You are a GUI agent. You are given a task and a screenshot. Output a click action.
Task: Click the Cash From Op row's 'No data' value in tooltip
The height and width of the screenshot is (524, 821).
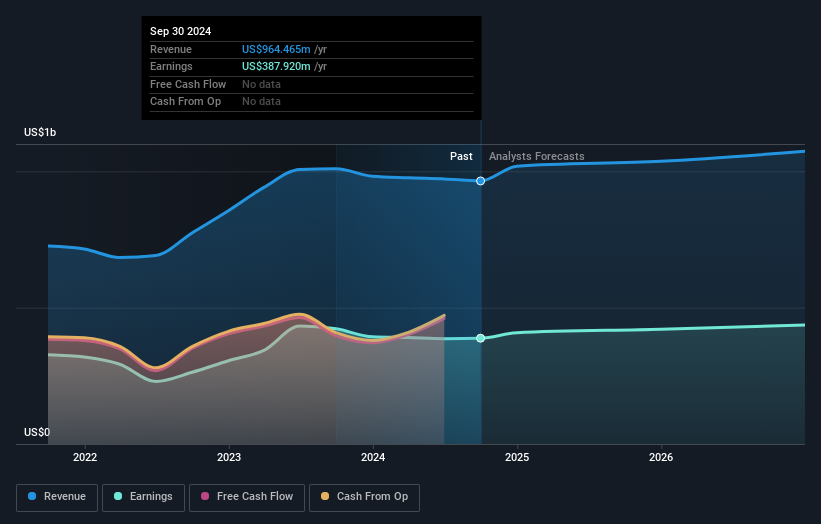click(x=261, y=102)
